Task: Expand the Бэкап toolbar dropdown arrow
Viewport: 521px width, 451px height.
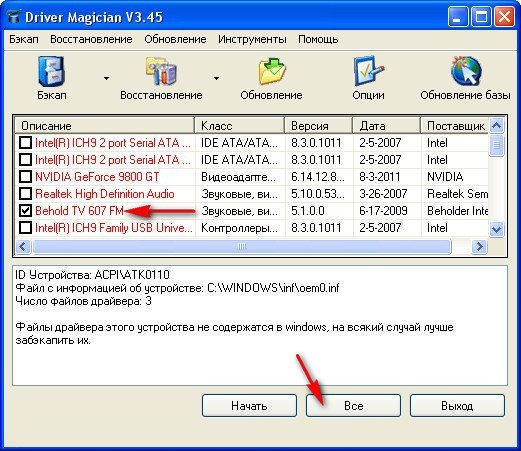Action: tap(106, 78)
